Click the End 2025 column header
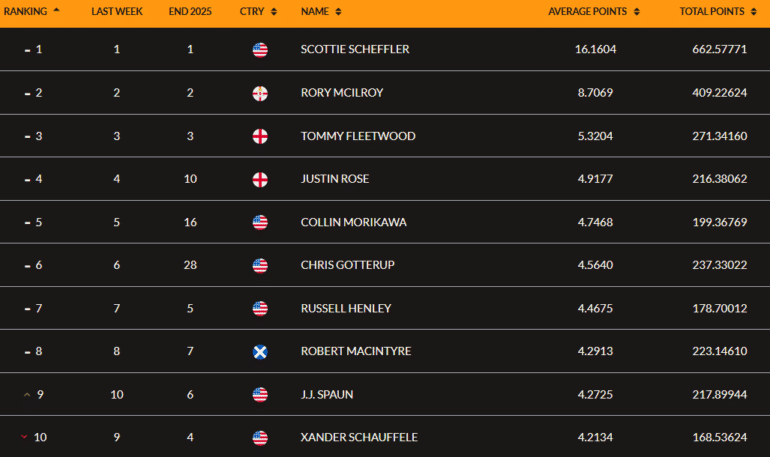Screen dimensions: 770x457 coord(190,11)
